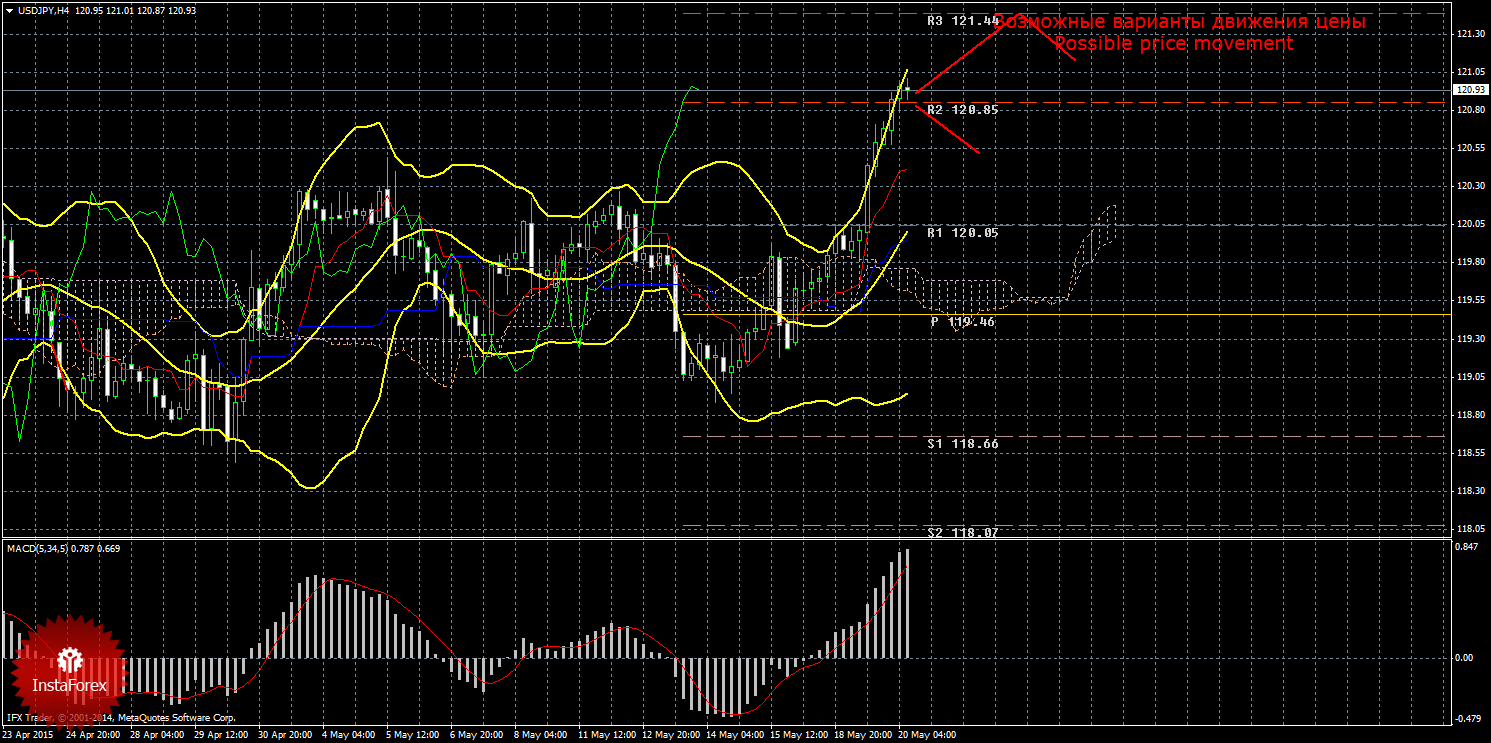
Task: Click the arrow before USDJPY,H4 title
Action: click(x=9, y=10)
